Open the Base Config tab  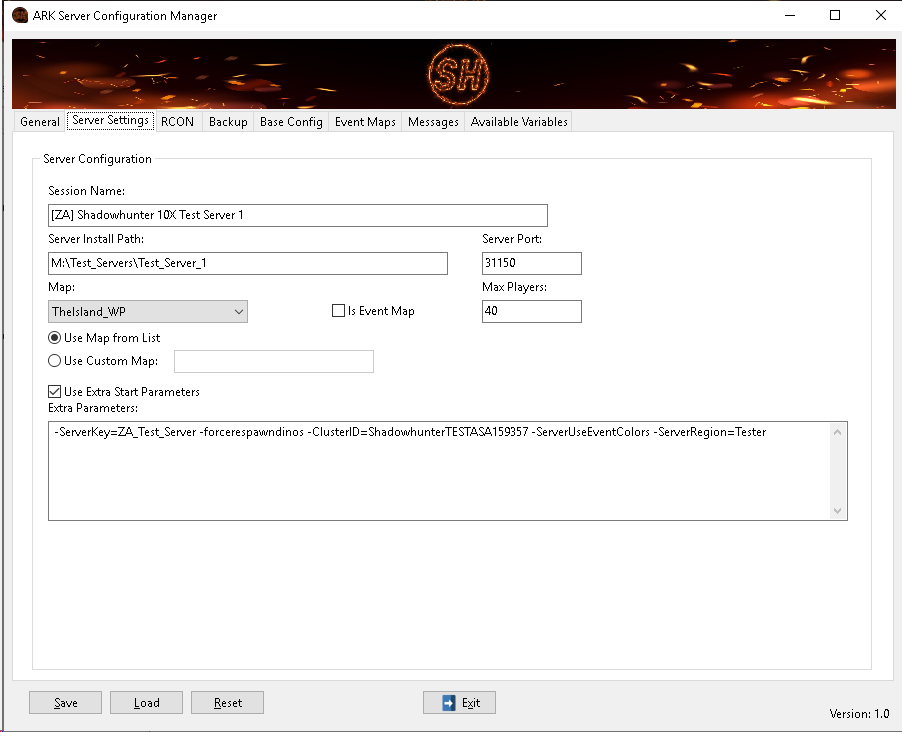(291, 122)
